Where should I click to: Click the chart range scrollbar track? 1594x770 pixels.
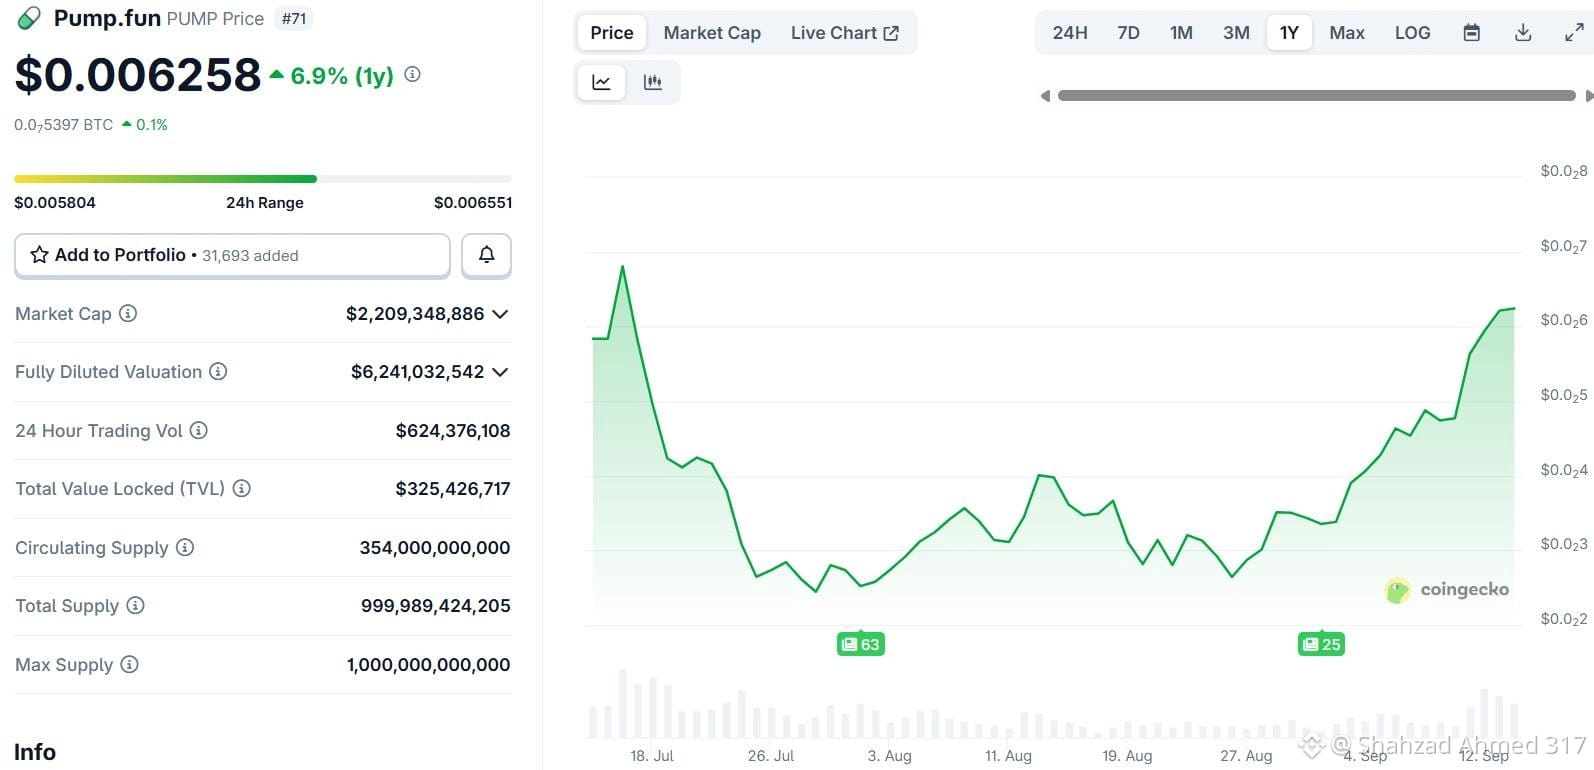[x=1316, y=96]
